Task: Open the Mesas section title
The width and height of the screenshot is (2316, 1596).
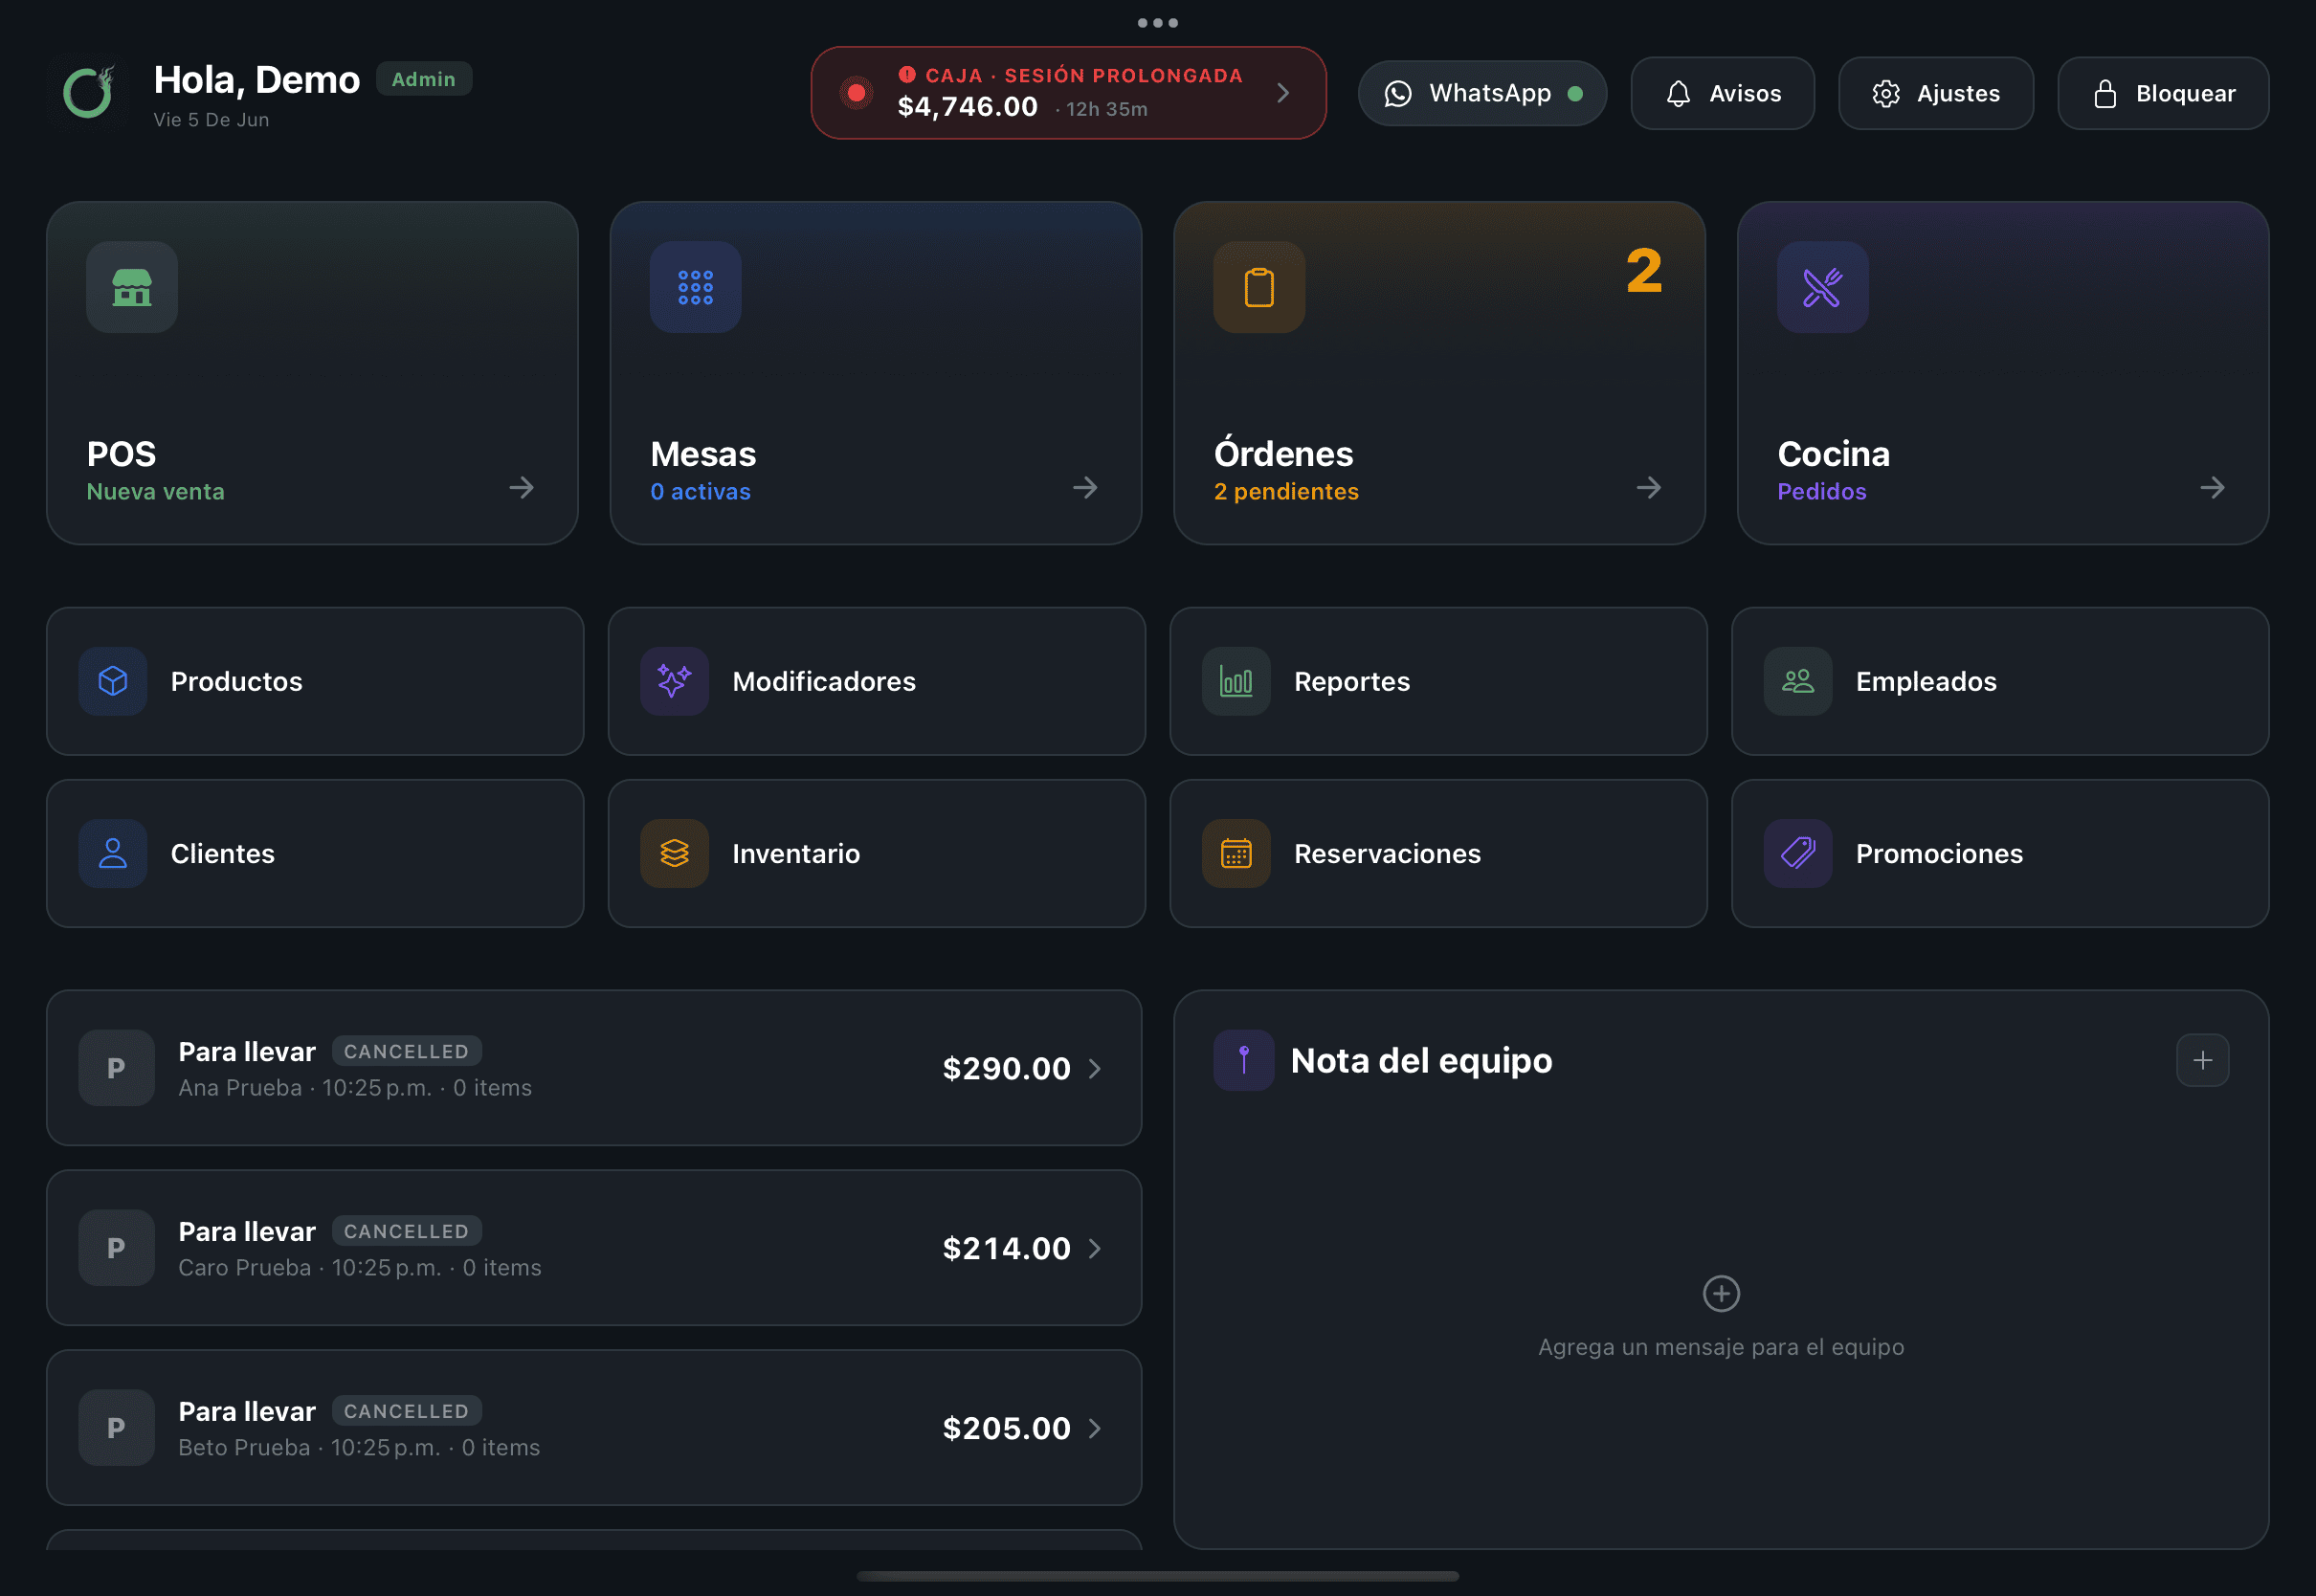Action: [x=703, y=454]
